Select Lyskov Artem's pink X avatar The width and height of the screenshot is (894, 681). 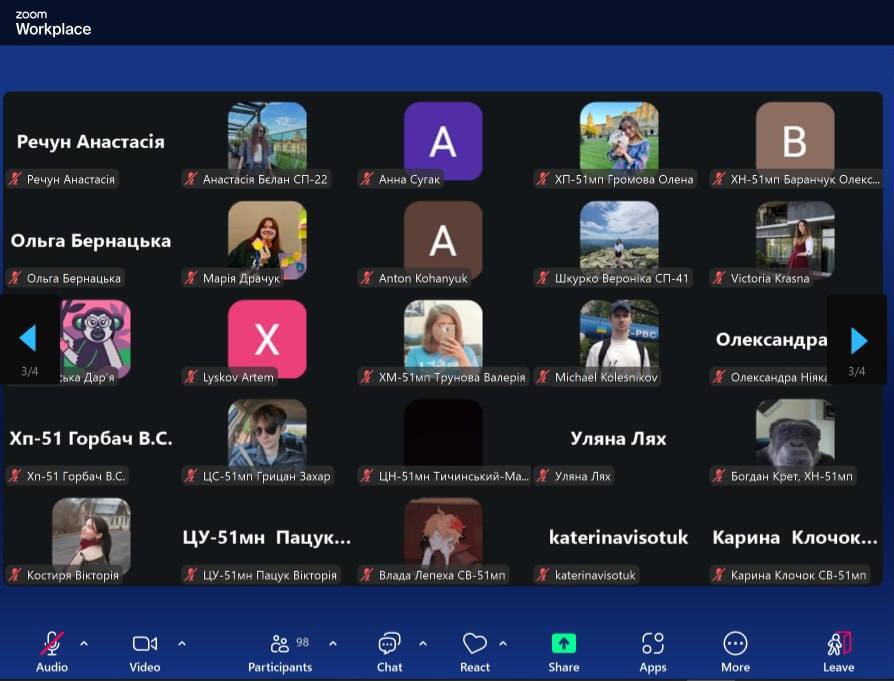(267, 339)
